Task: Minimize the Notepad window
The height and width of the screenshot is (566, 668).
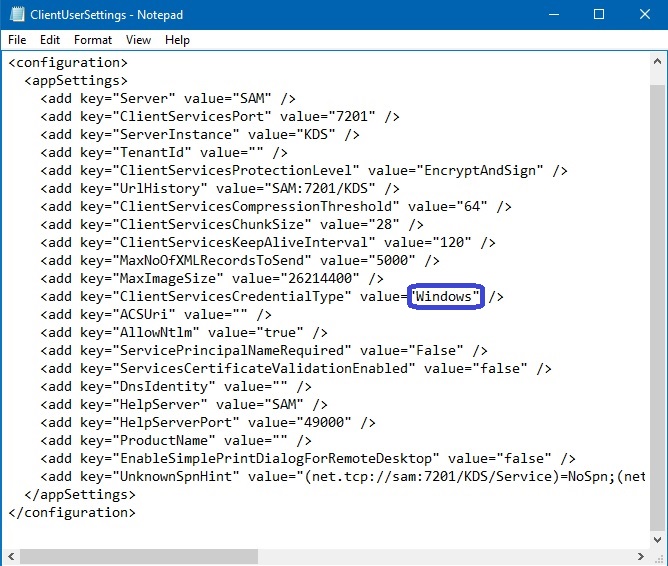Action: (x=554, y=14)
